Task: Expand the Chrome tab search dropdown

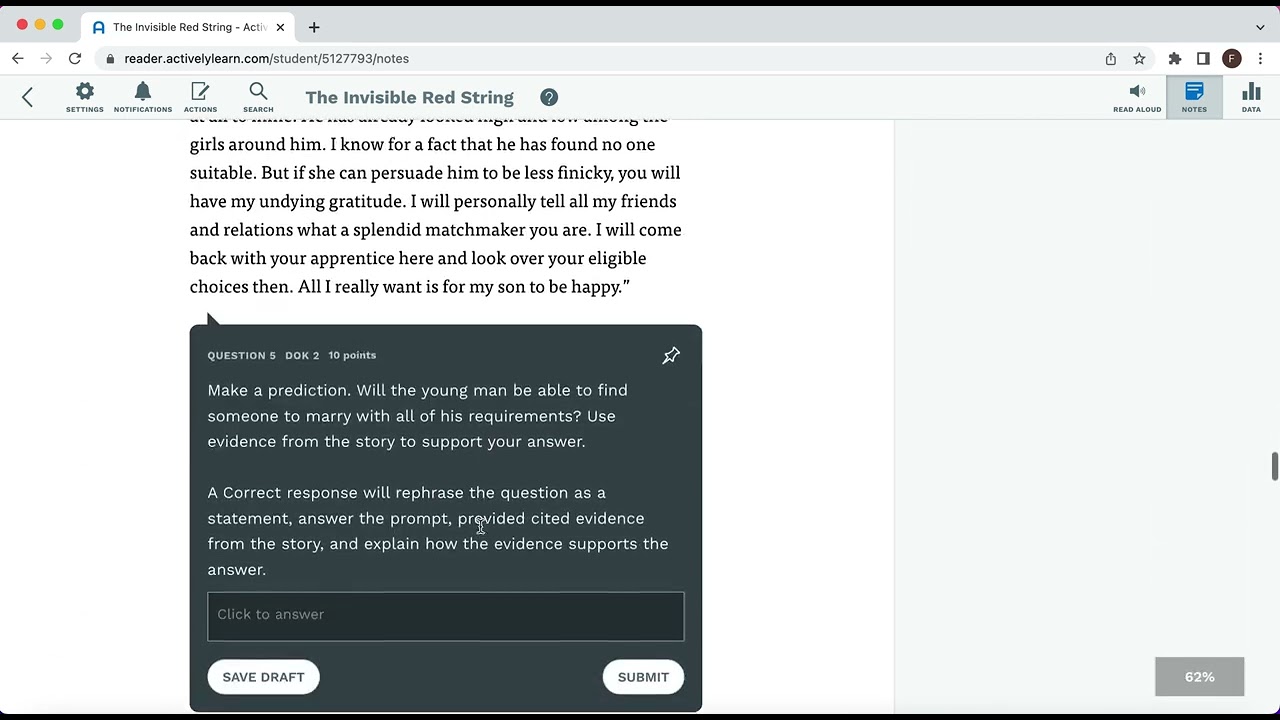Action: 1260,27
